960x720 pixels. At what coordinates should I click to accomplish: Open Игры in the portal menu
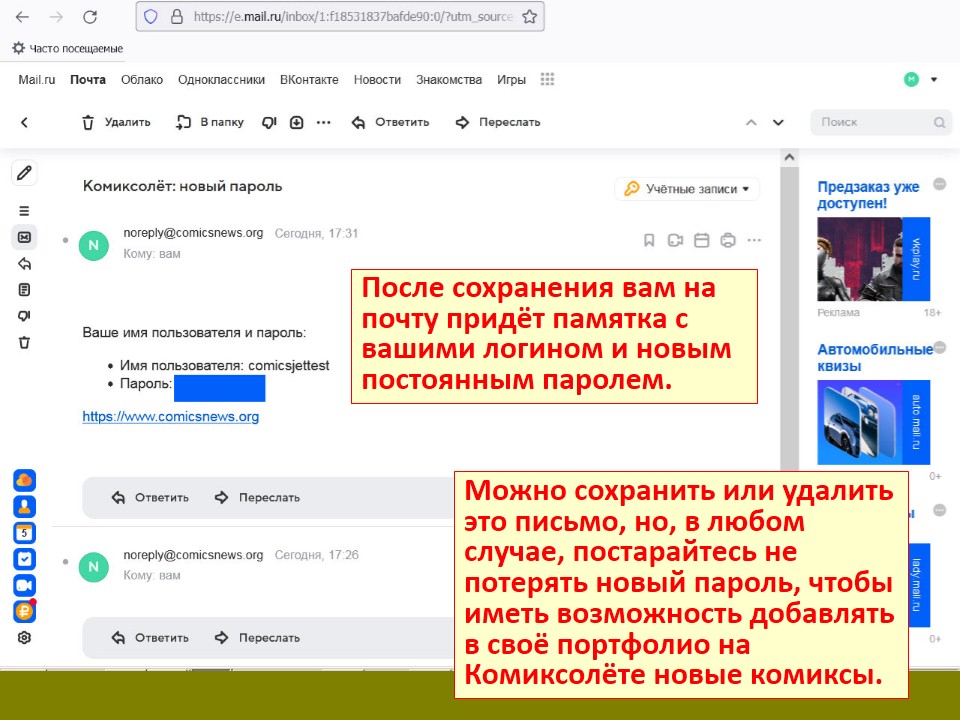pyautogui.click(x=511, y=80)
